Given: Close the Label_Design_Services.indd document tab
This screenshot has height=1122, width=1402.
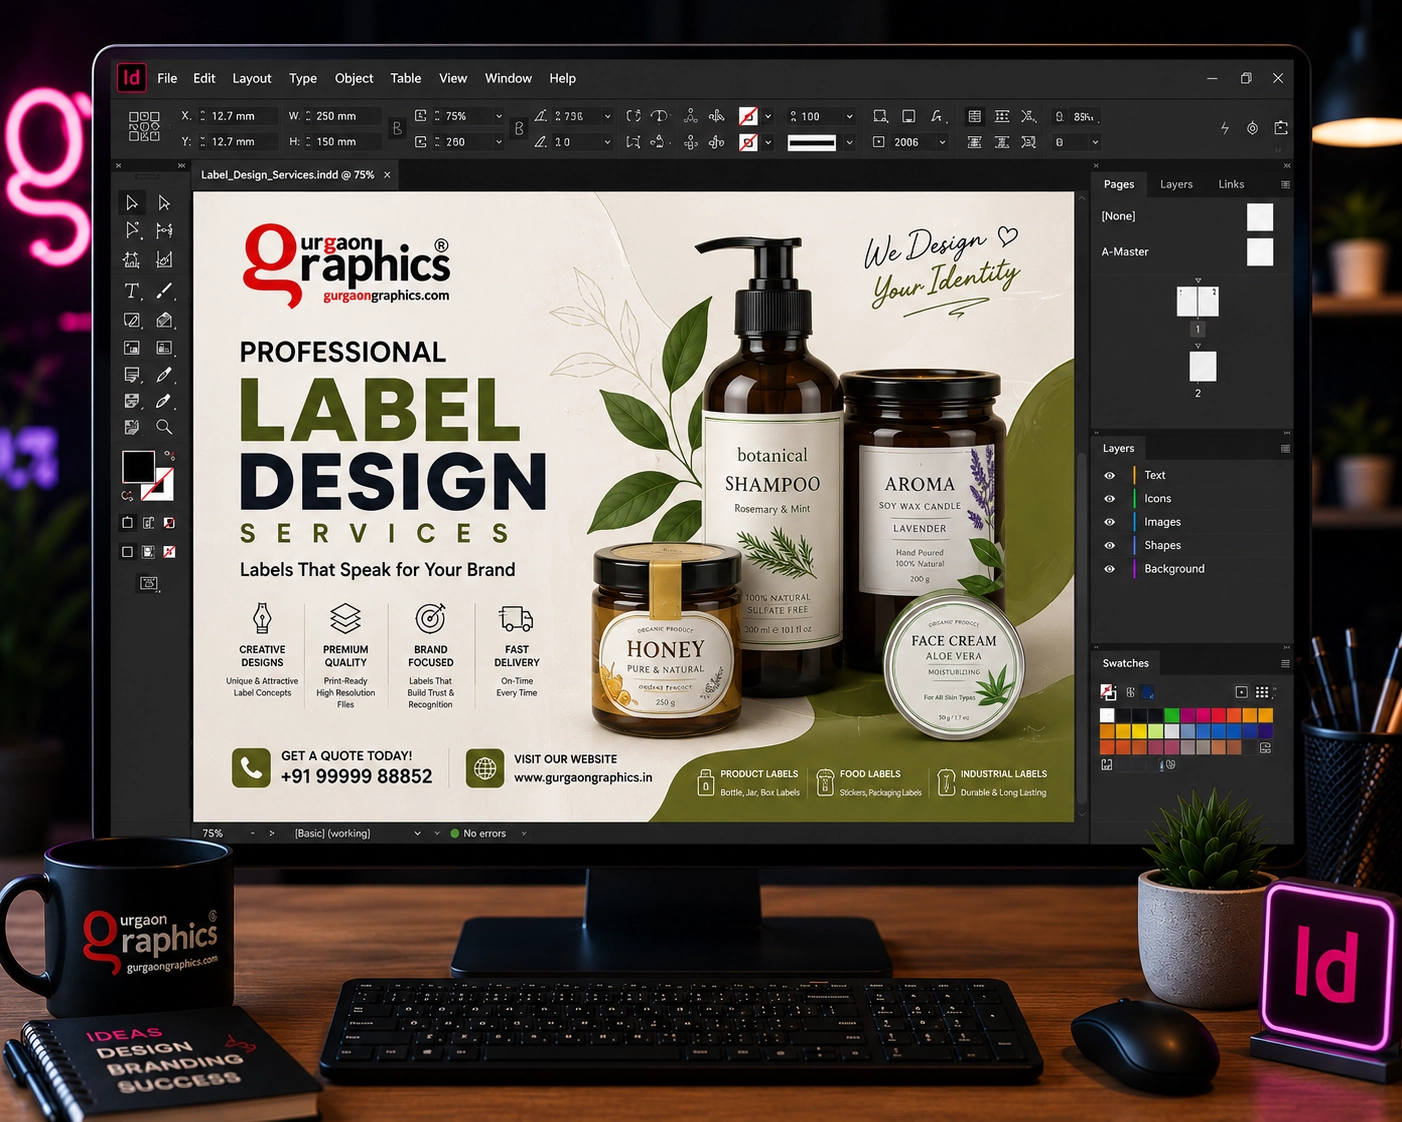Looking at the screenshot, I should pyautogui.click(x=387, y=175).
